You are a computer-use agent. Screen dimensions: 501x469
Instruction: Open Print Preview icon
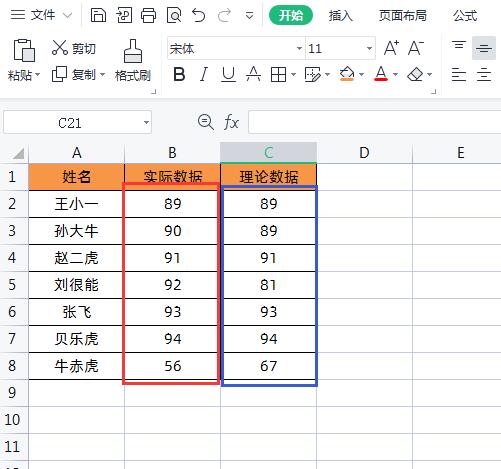pyautogui.click(x=174, y=15)
